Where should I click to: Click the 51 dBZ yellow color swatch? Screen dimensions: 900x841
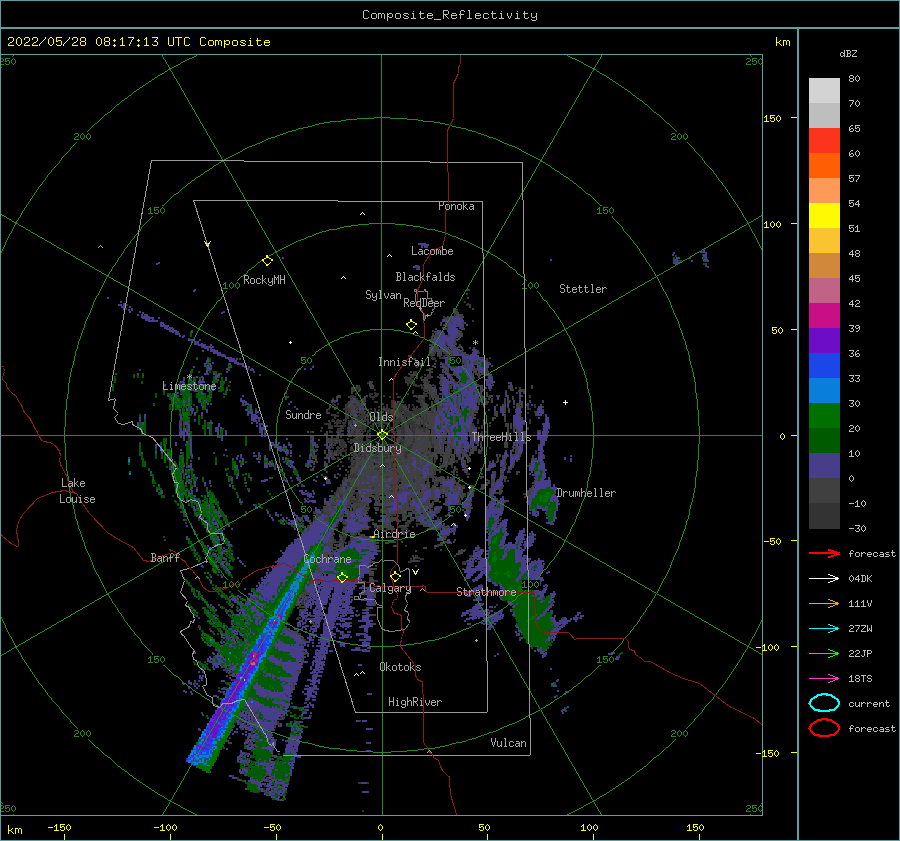(824, 216)
